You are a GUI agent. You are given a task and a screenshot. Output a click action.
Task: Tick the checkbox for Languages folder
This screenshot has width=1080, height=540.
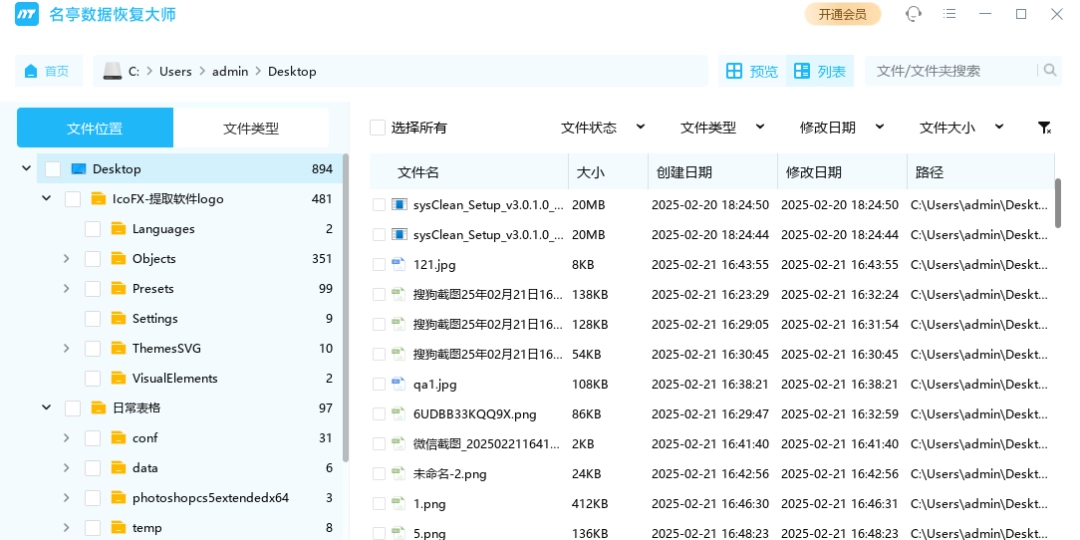point(92,229)
